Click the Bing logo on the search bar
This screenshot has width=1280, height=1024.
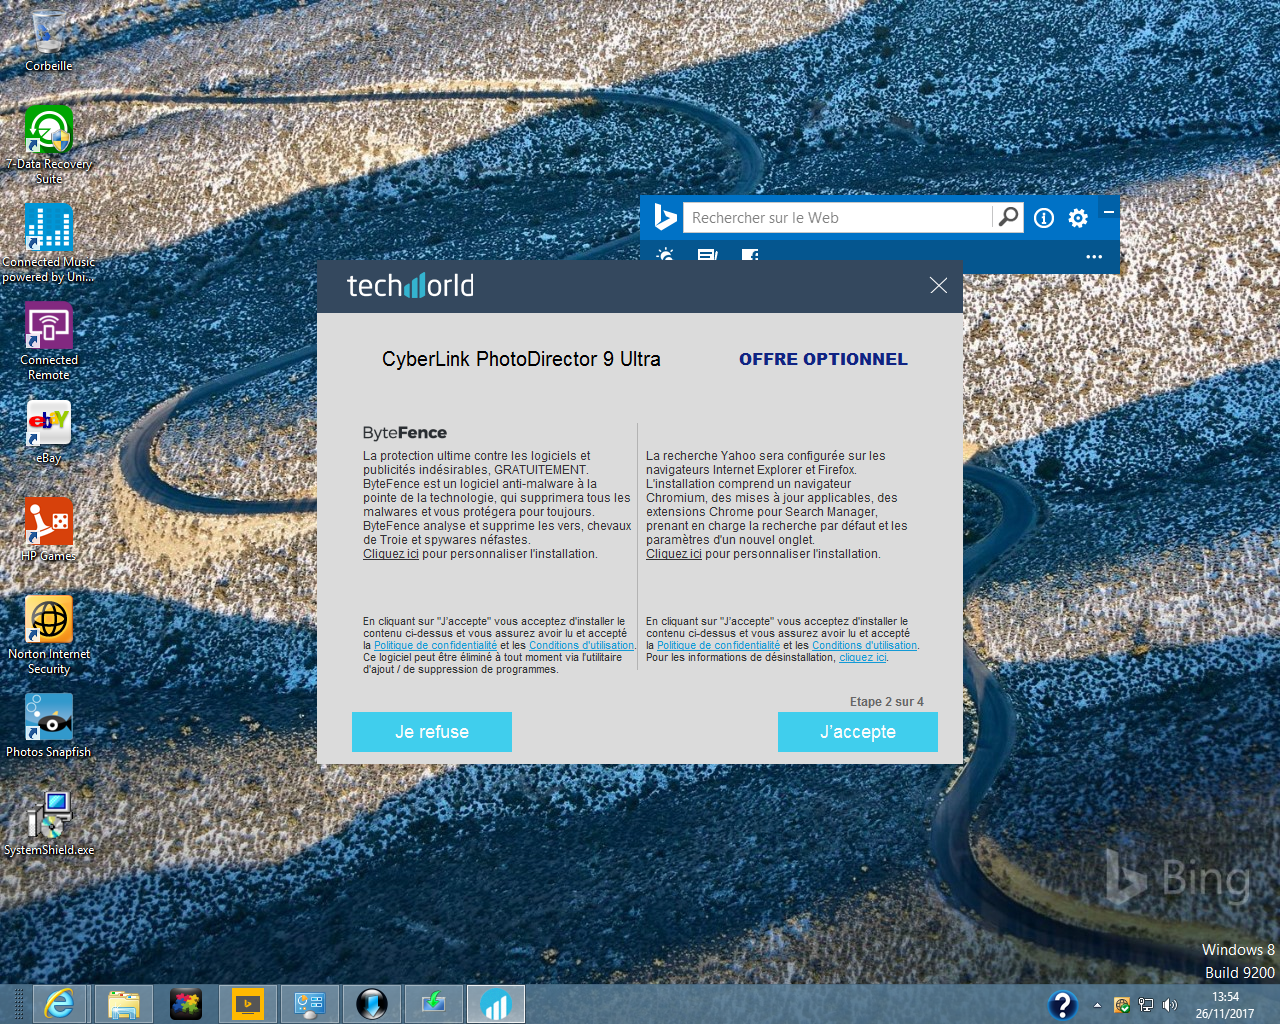tap(665, 217)
